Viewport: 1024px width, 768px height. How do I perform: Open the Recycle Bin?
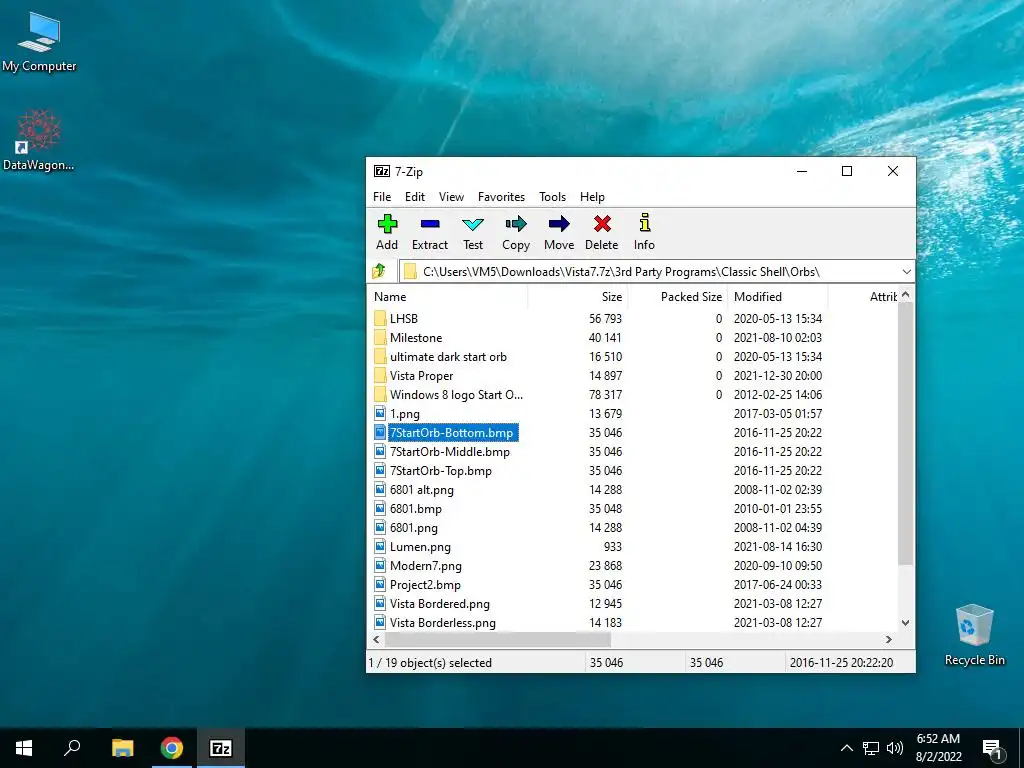click(974, 635)
